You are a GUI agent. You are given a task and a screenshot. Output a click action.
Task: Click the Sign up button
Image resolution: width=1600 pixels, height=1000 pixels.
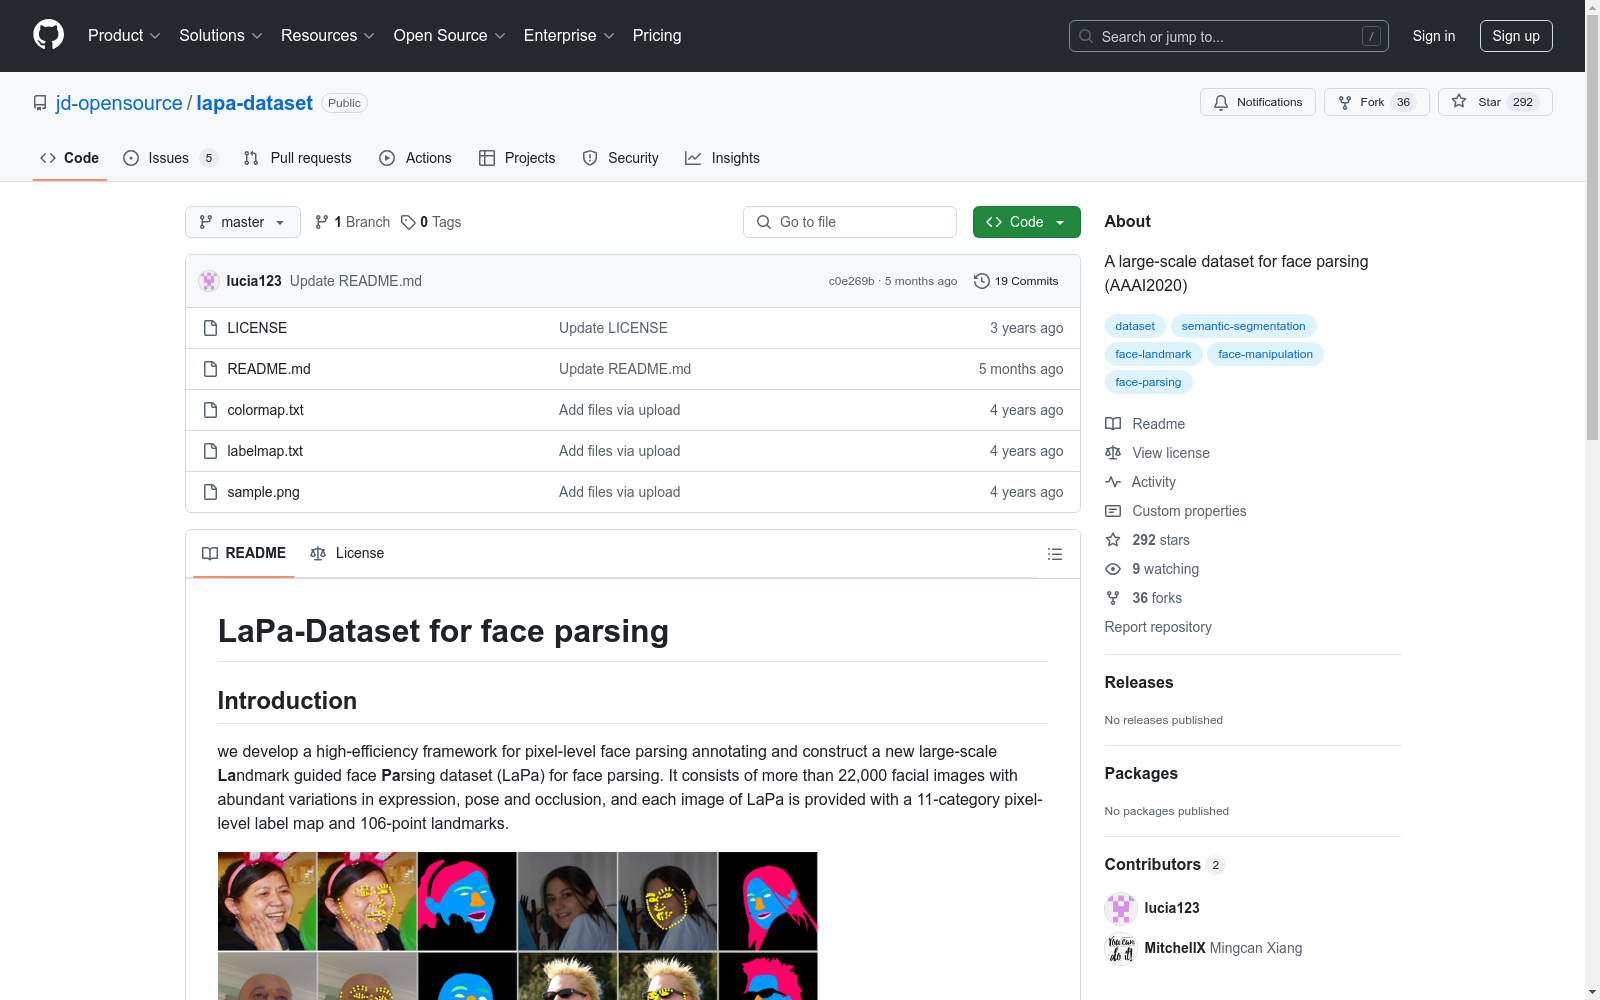pos(1516,36)
